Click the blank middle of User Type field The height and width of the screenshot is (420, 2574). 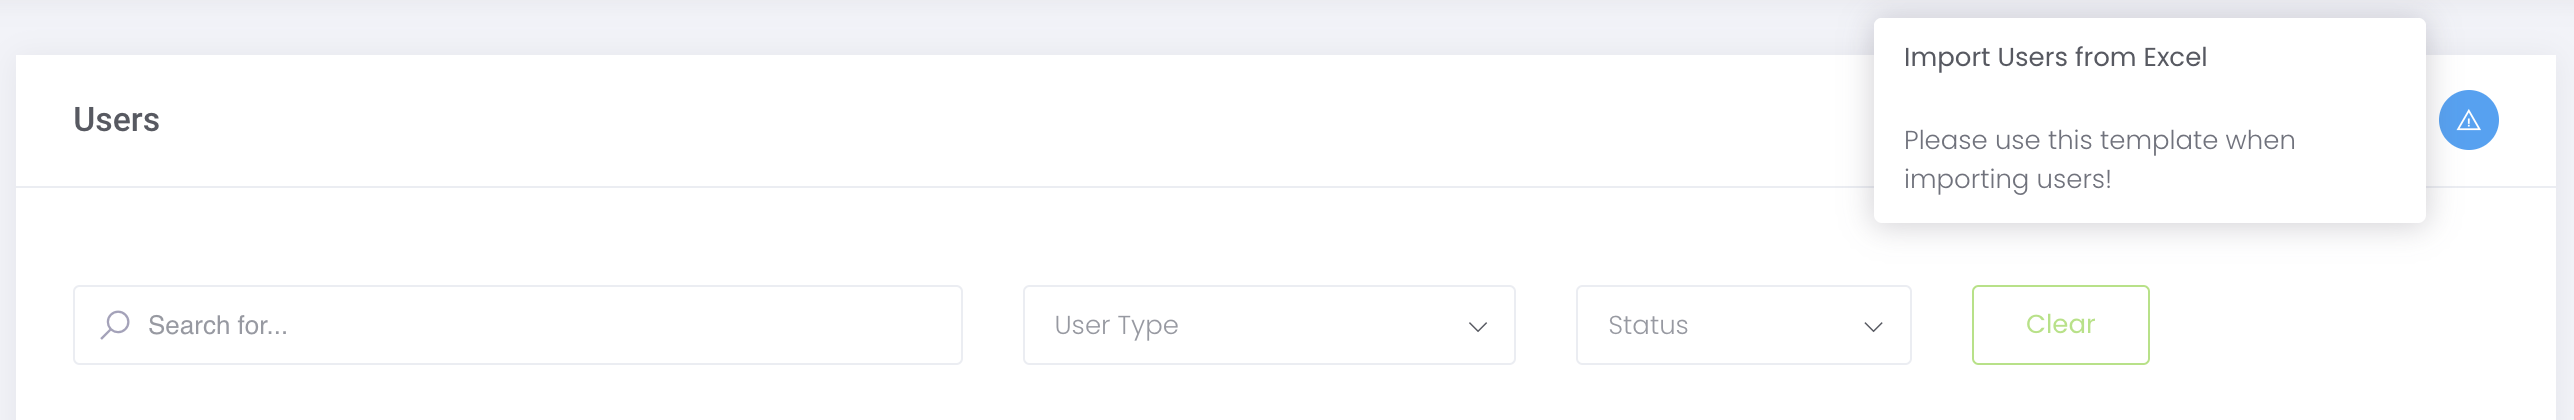(1320, 325)
